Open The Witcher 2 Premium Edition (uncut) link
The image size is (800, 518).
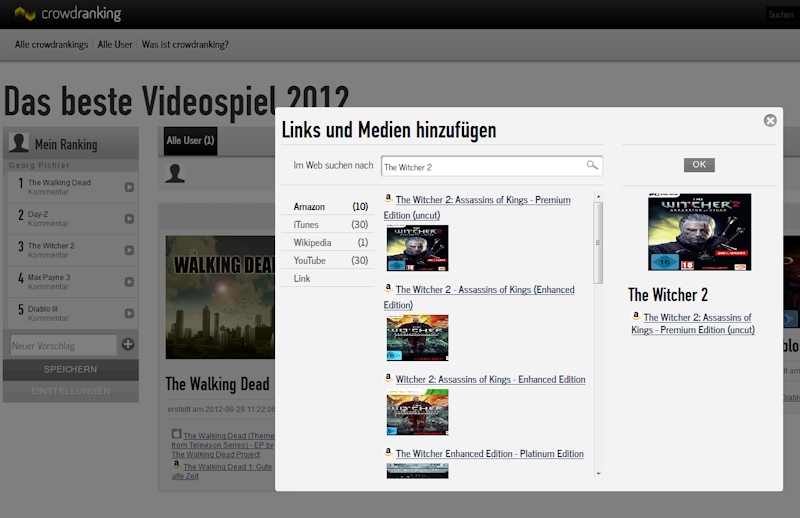[x=477, y=207]
